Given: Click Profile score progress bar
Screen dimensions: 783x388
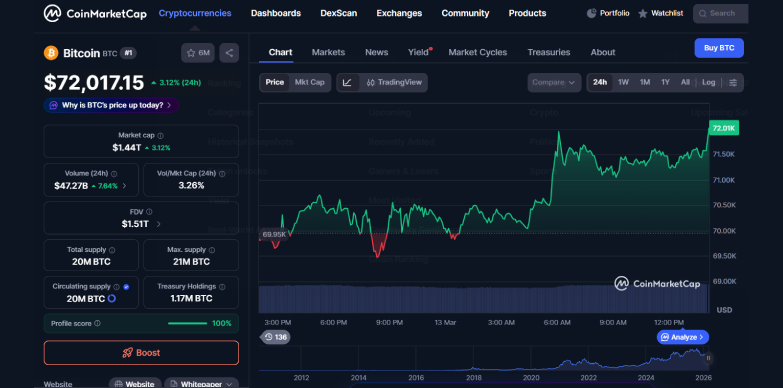Looking at the screenshot, I should [x=187, y=324].
